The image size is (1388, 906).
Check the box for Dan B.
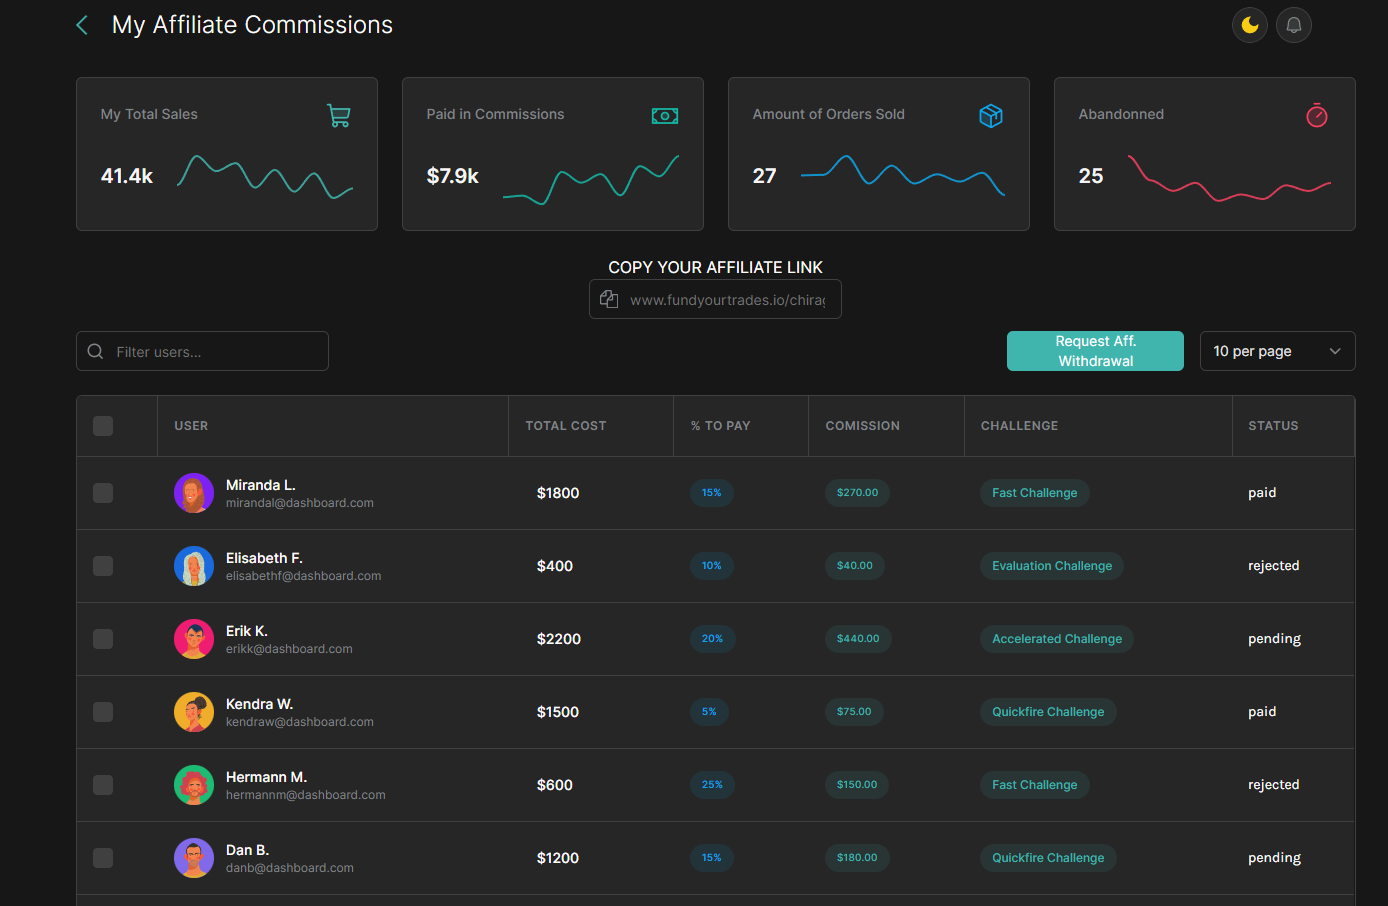tap(103, 858)
